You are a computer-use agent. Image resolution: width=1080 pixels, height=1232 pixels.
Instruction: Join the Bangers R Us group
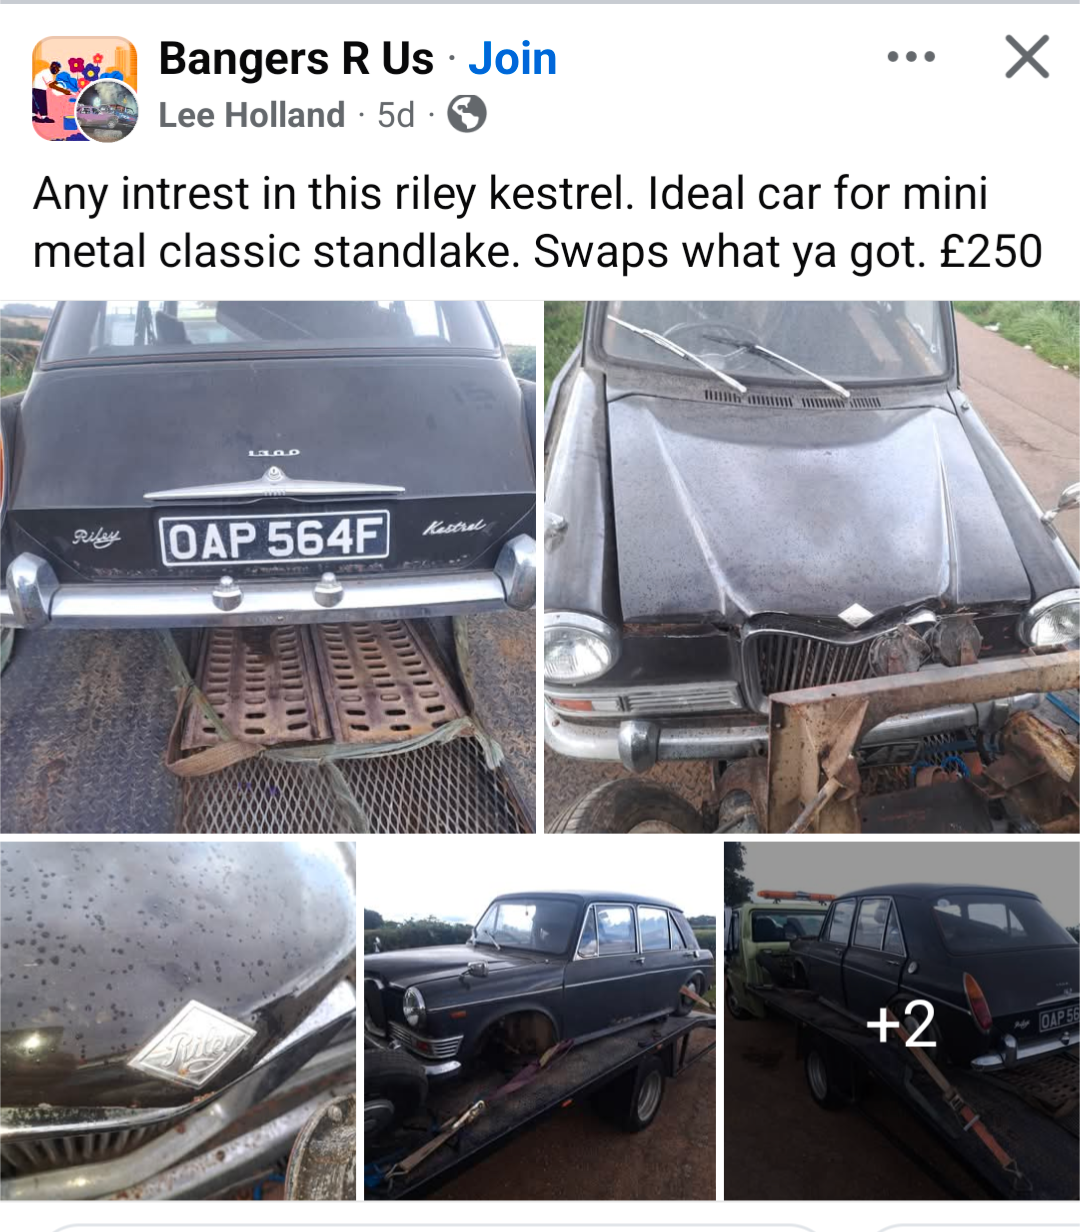click(513, 58)
